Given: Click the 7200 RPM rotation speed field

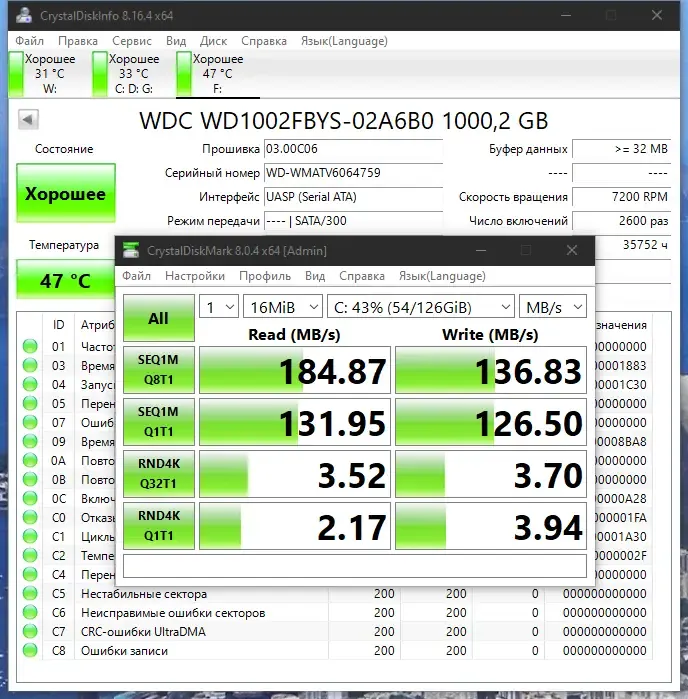Looking at the screenshot, I should tap(622, 197).
